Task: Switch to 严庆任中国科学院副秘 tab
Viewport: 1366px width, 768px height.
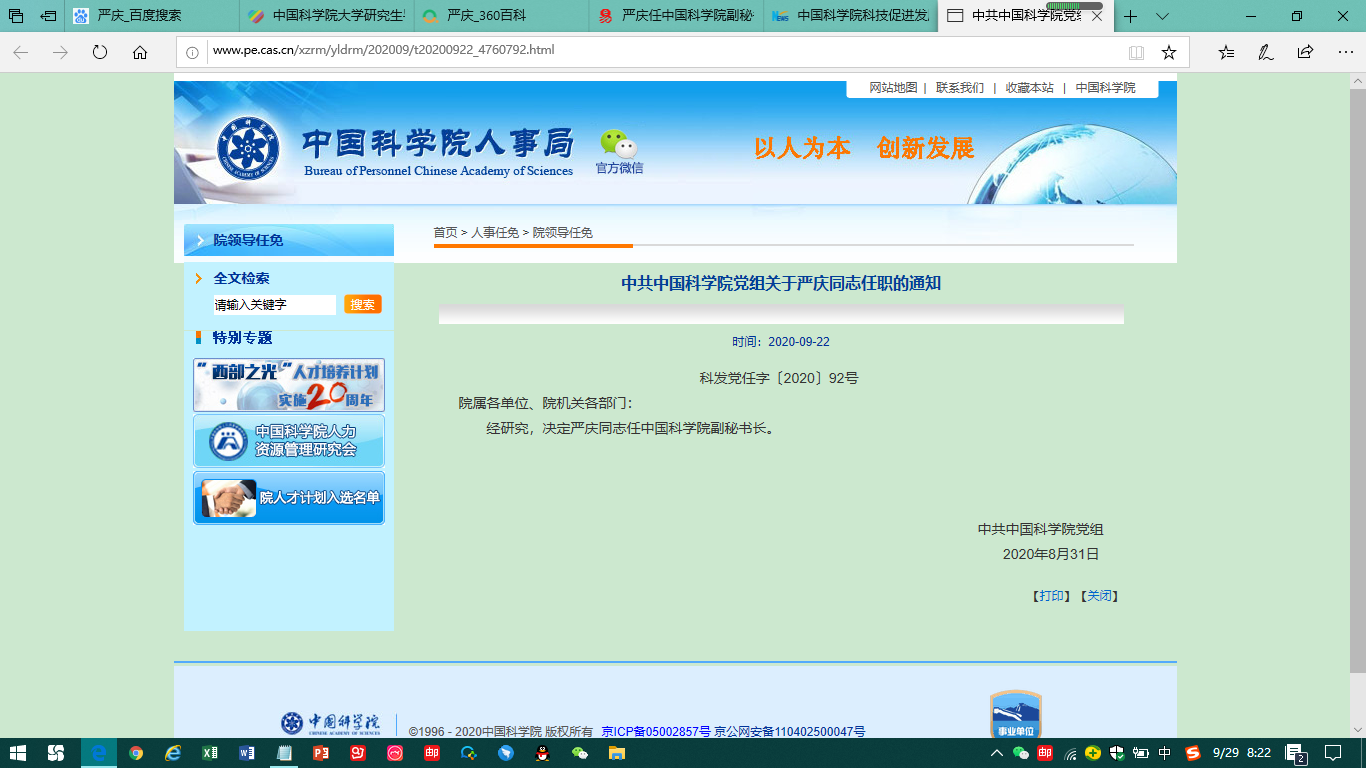Action: point(676,16)
